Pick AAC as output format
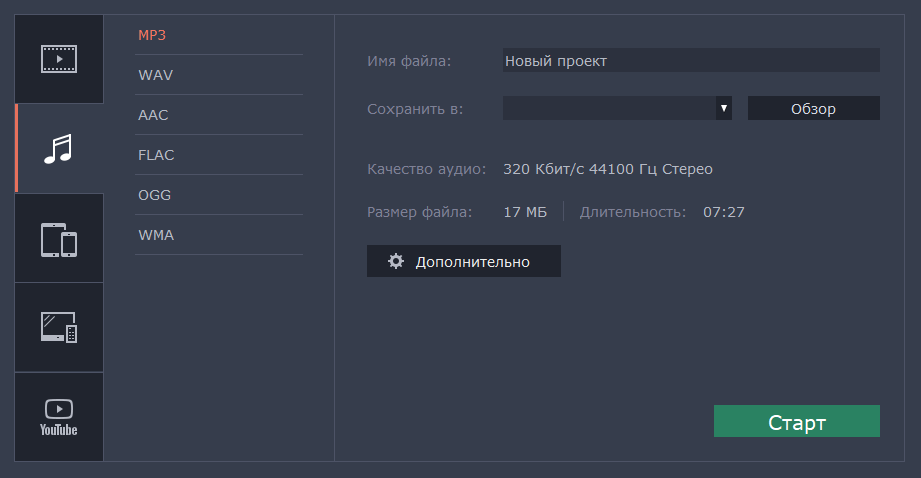Image resolution: width=921 pixels, height=478 pixels. [x=153, y=115]
